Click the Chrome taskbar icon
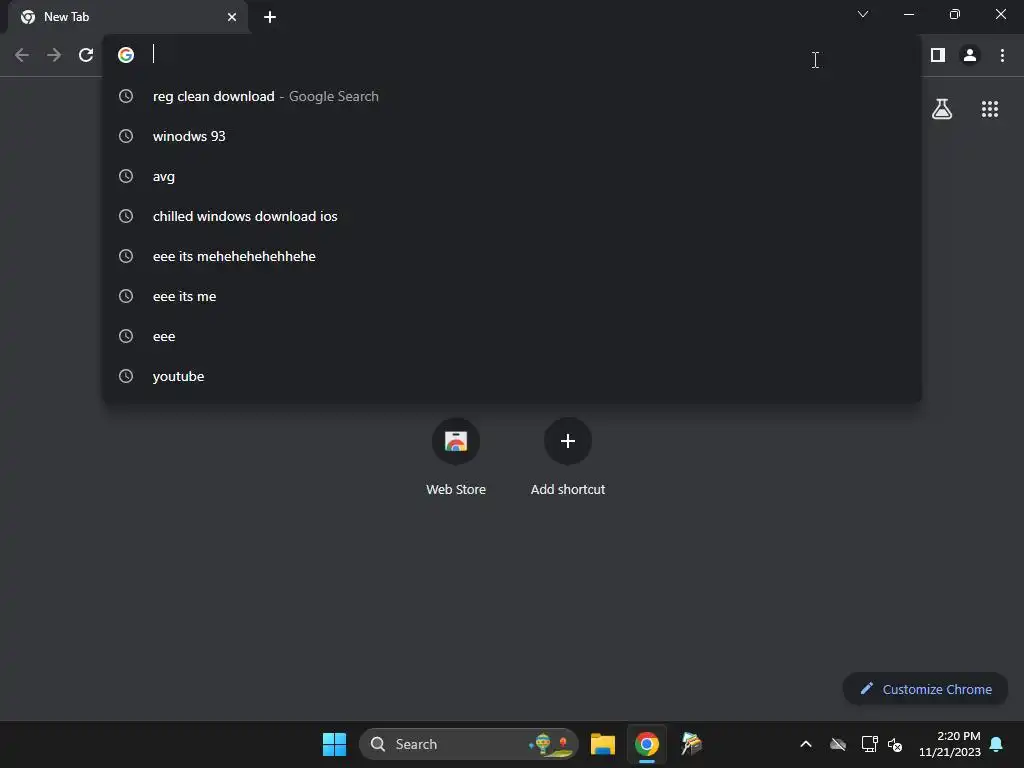The image size is (1024, 768). coord(647,744)
